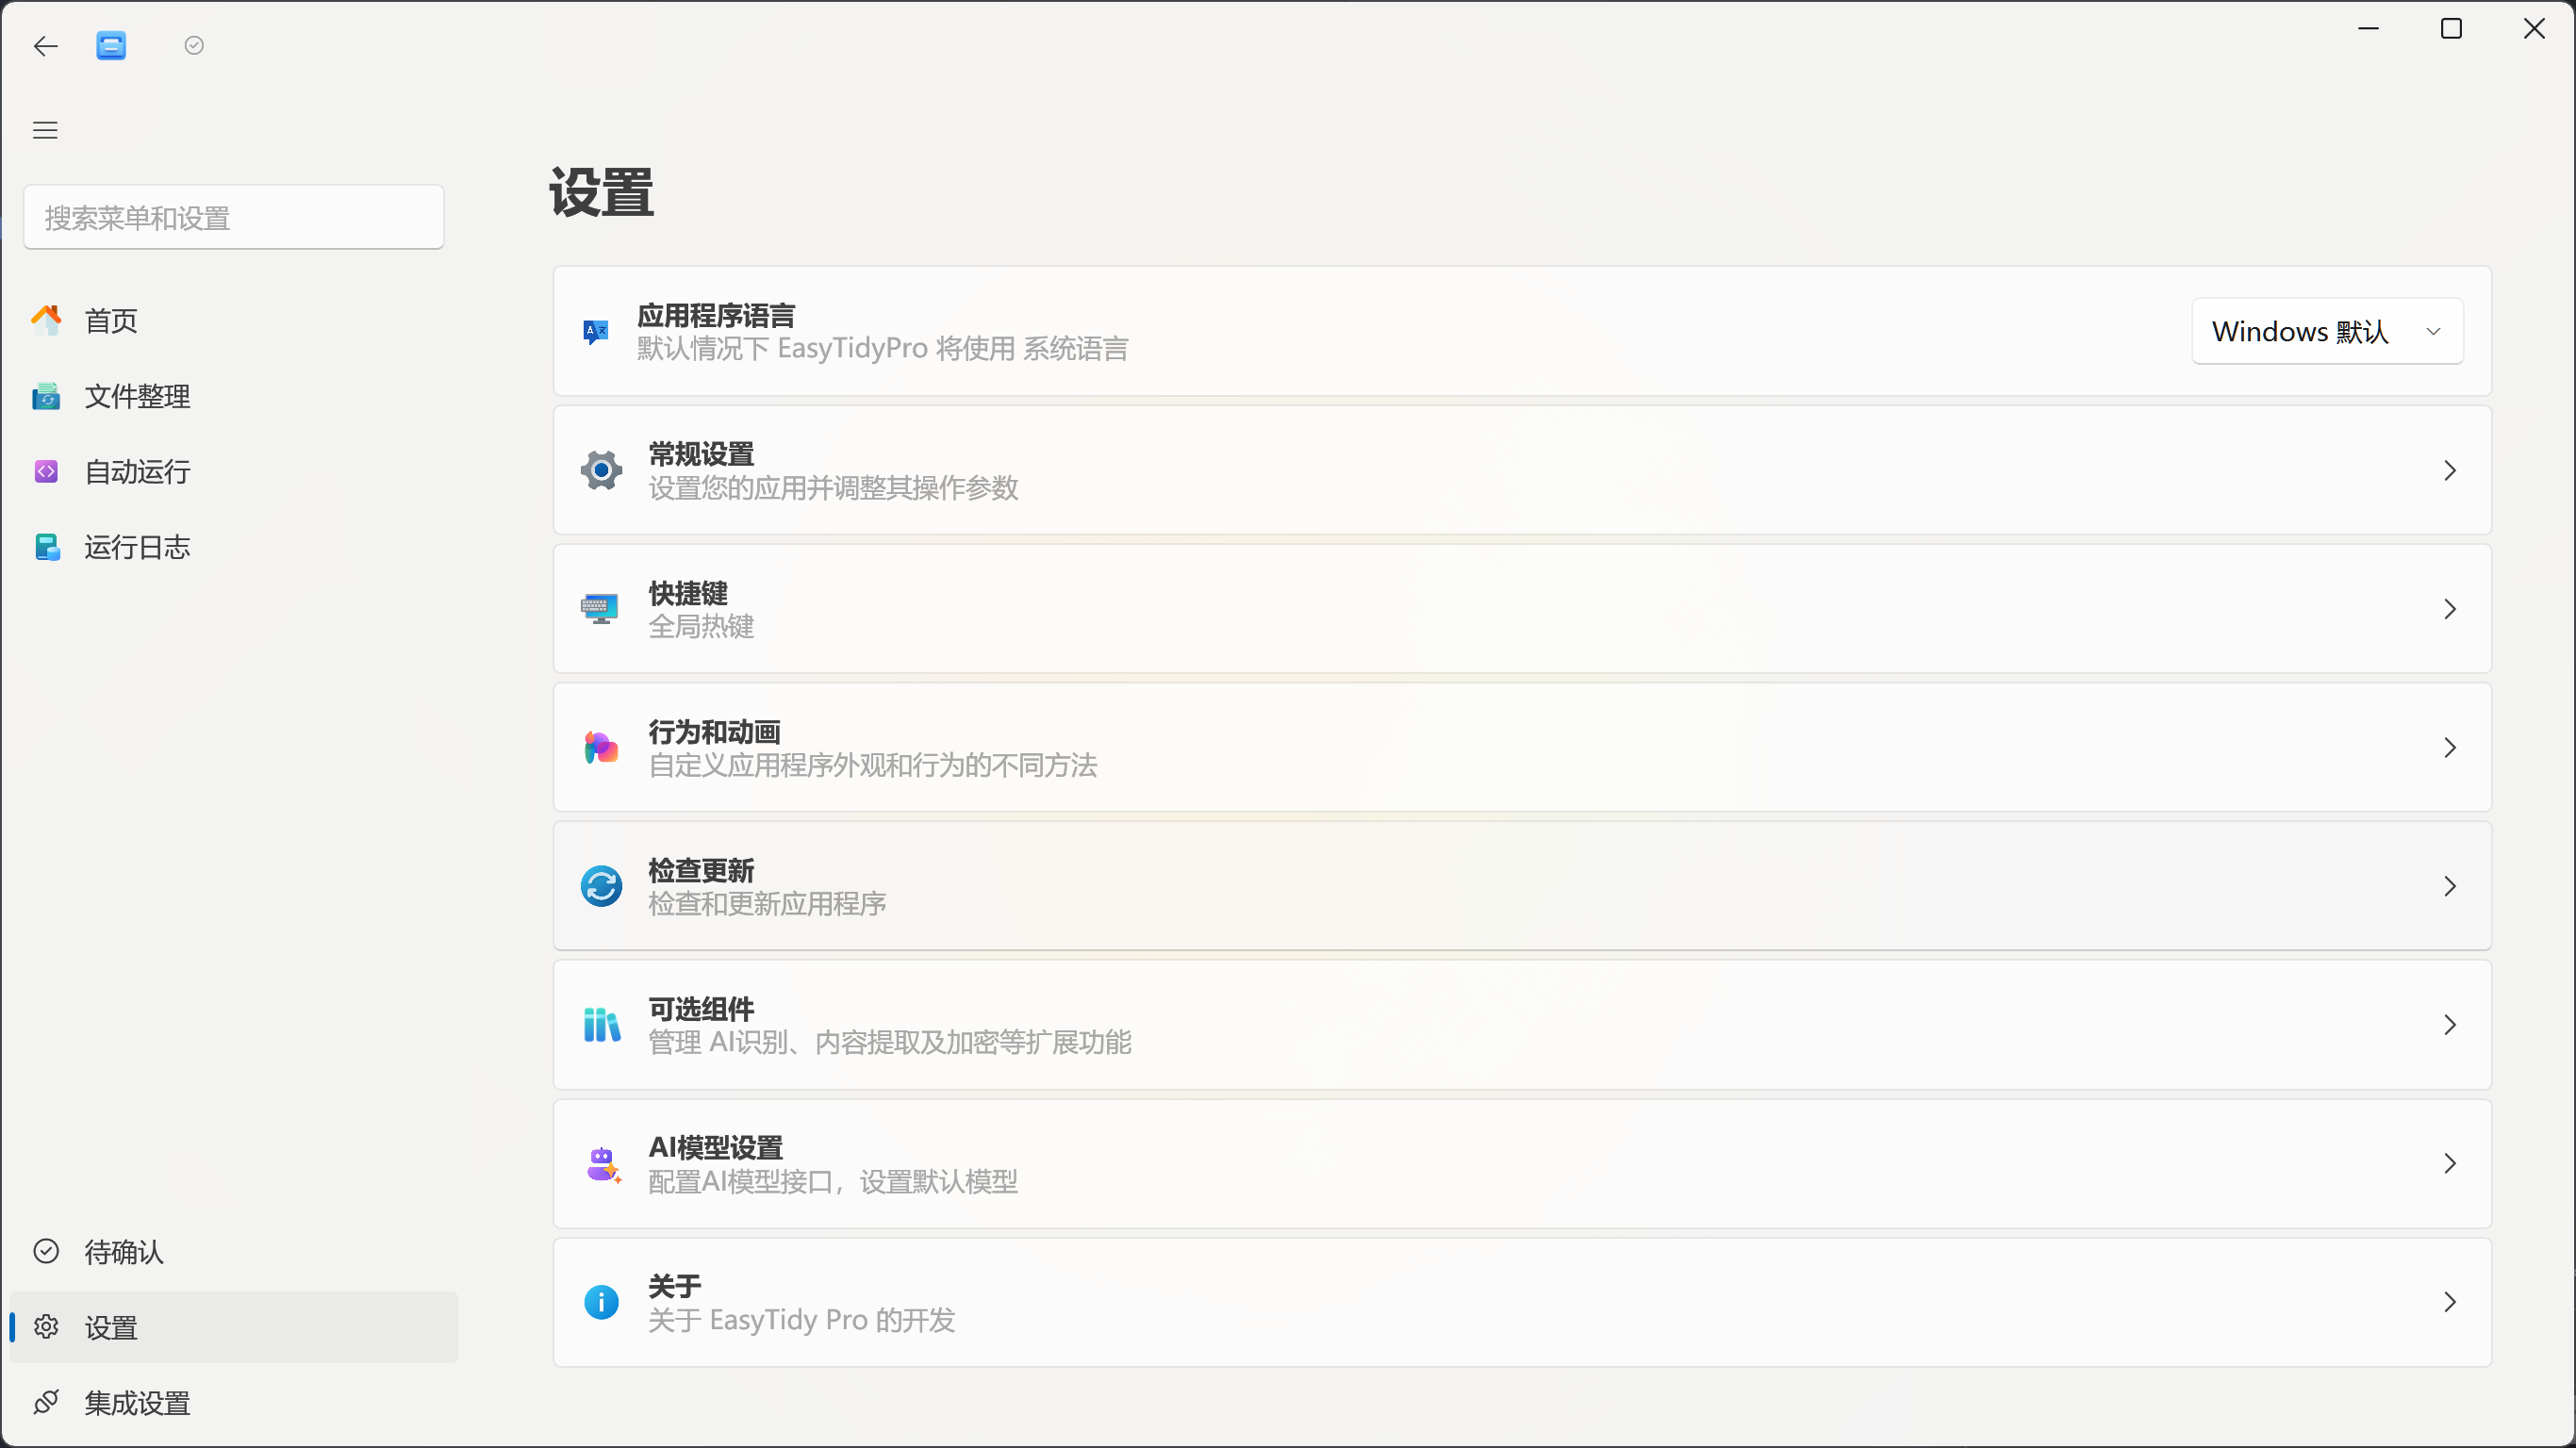
Task: Click the 关于 info icon
Action: coord(601,1302)
